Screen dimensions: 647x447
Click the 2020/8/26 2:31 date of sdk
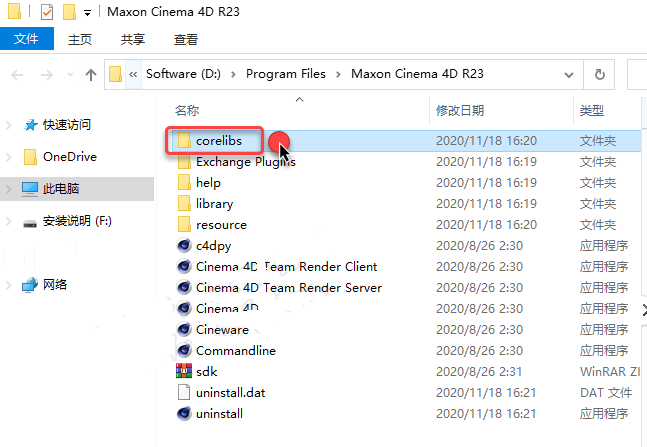click(x=479, y=371)
